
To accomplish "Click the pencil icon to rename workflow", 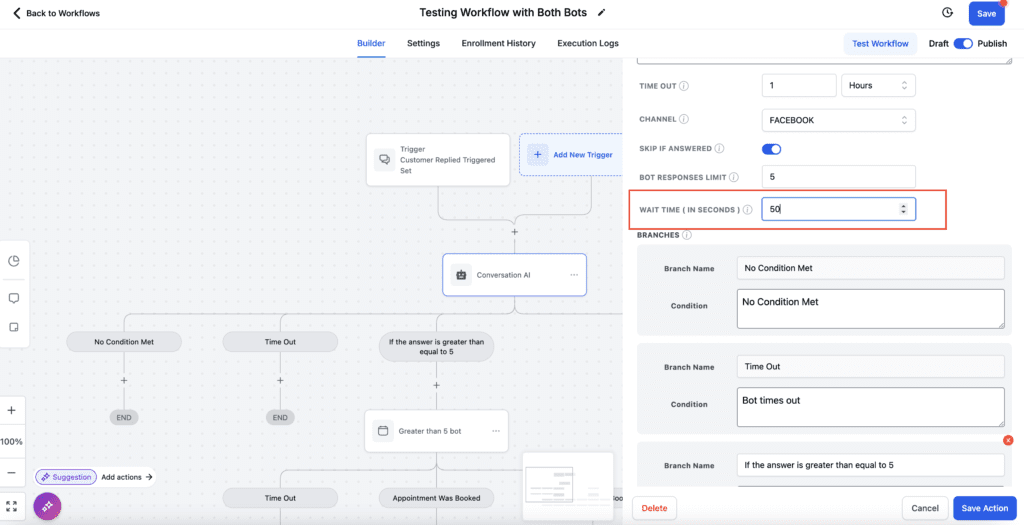I will [601, 13].
